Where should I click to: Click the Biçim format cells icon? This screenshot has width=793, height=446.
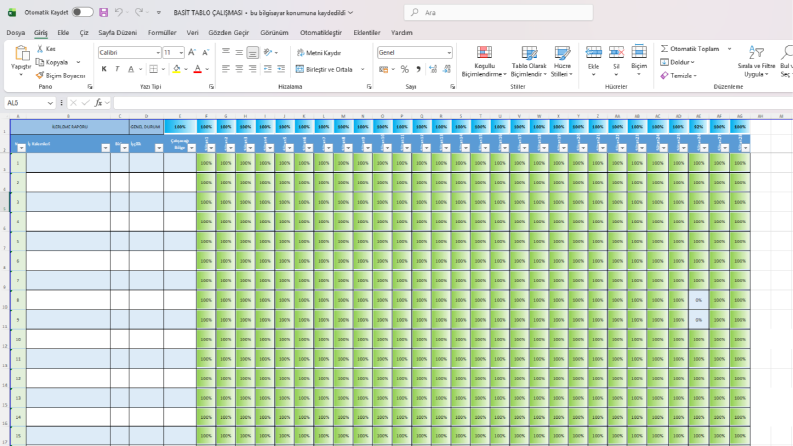coord(639,52)
